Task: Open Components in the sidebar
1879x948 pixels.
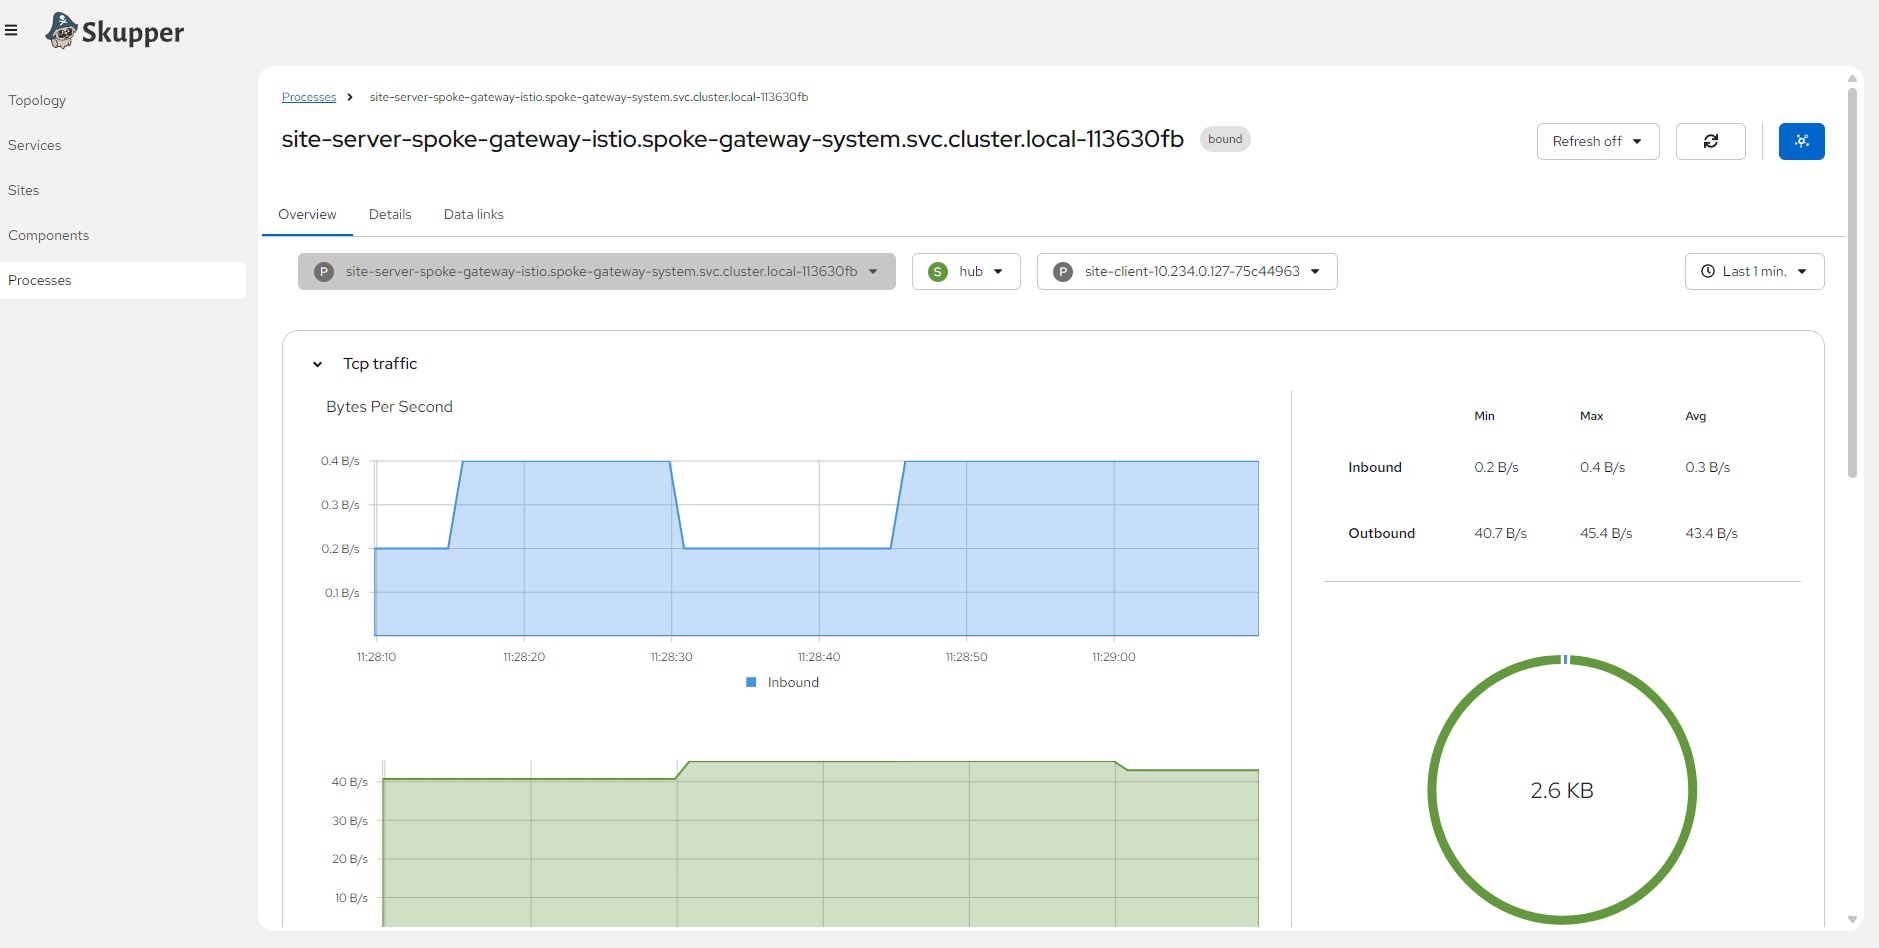Action: point(123,235)
